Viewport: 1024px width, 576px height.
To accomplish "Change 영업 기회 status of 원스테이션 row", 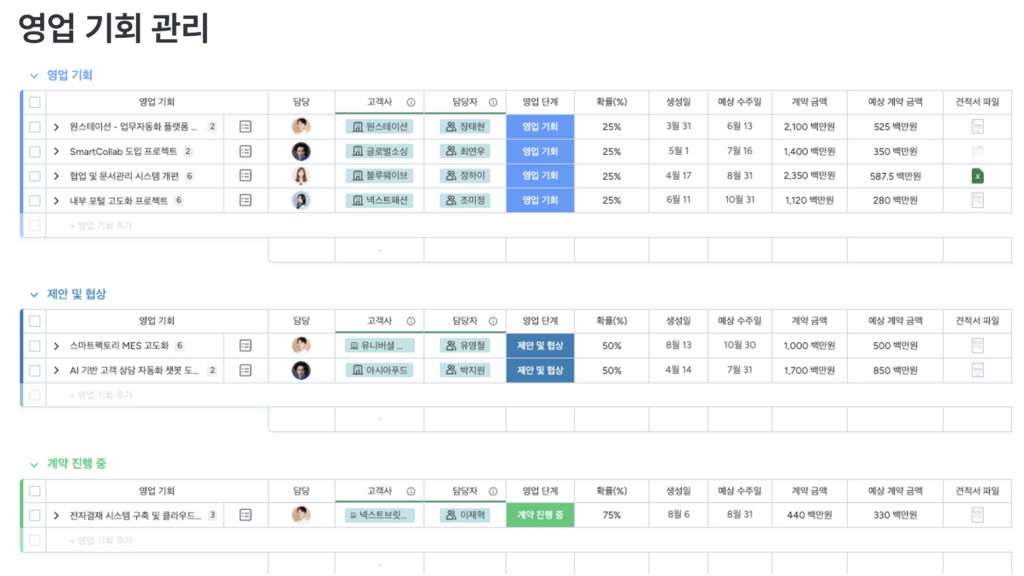I will pyautogui.click(x=540, y=127).
